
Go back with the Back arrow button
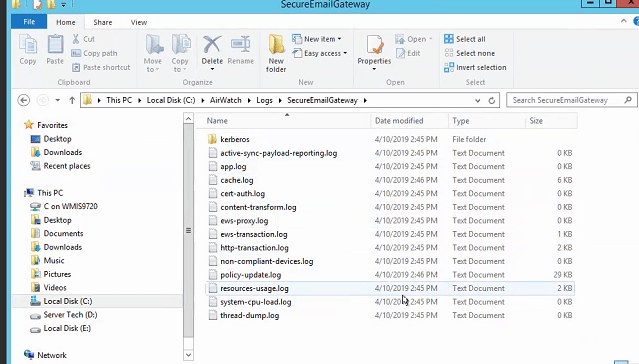(24, 100)
